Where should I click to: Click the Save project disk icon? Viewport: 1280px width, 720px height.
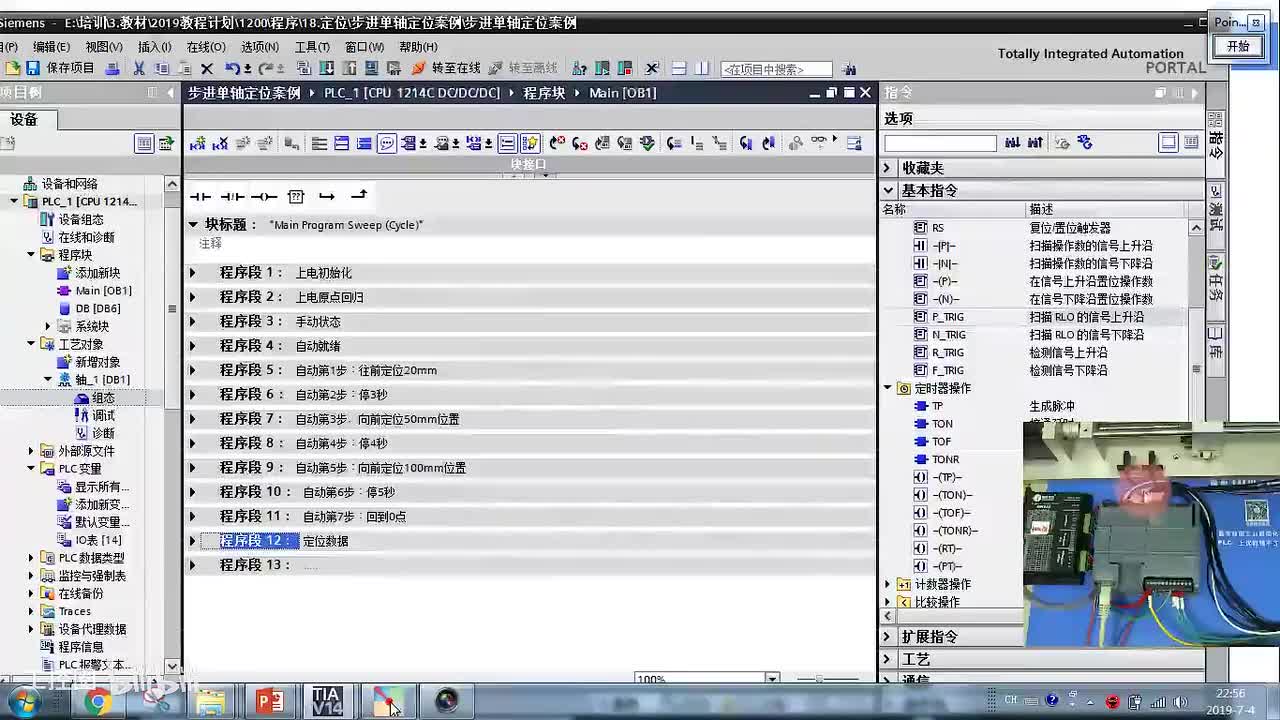33,68
